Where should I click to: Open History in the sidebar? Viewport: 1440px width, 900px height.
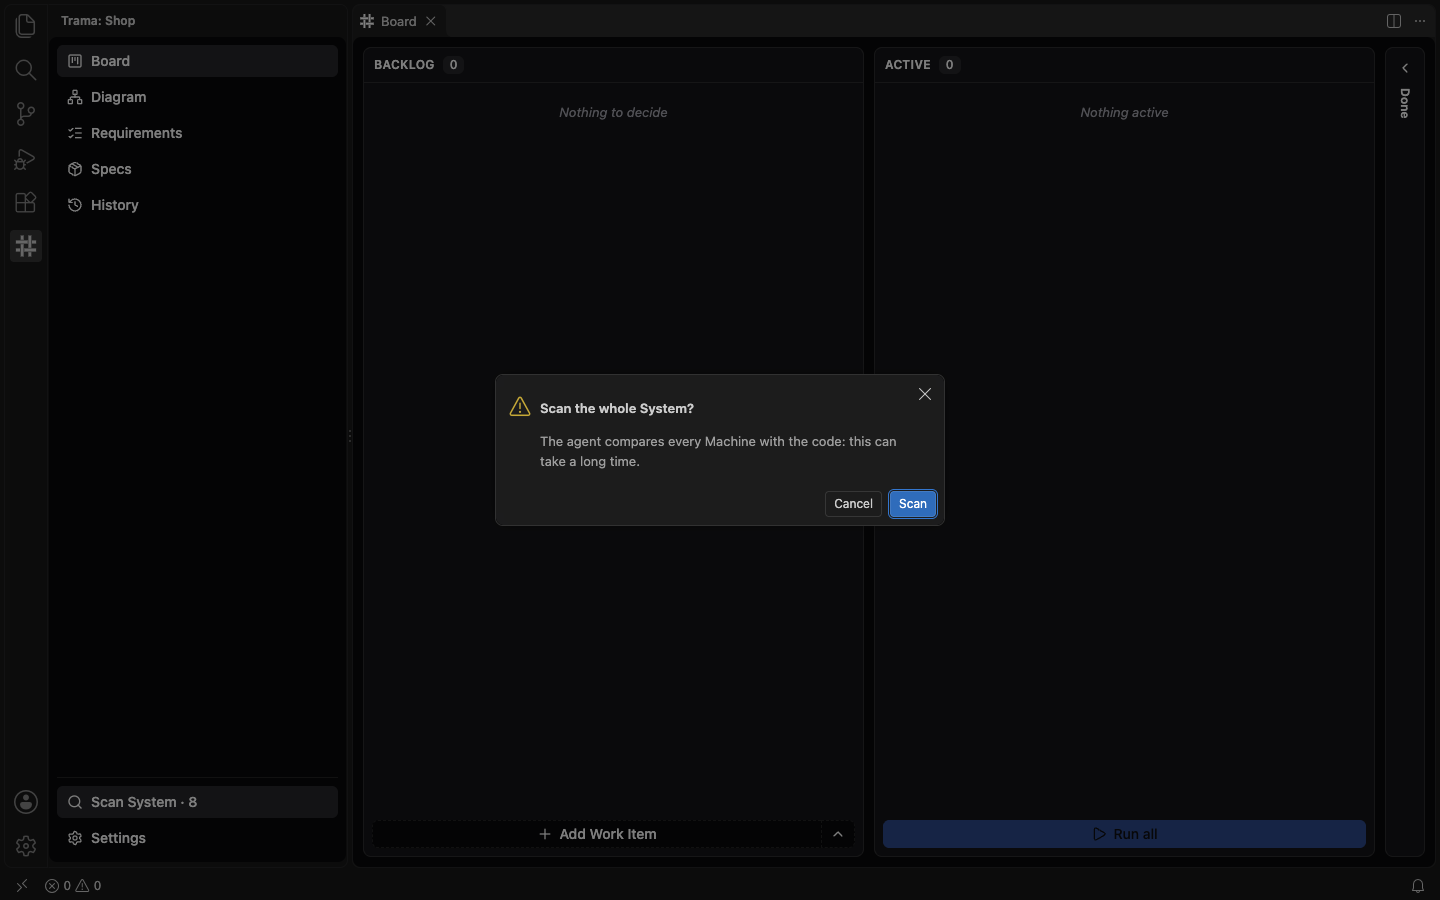[197, 205]
